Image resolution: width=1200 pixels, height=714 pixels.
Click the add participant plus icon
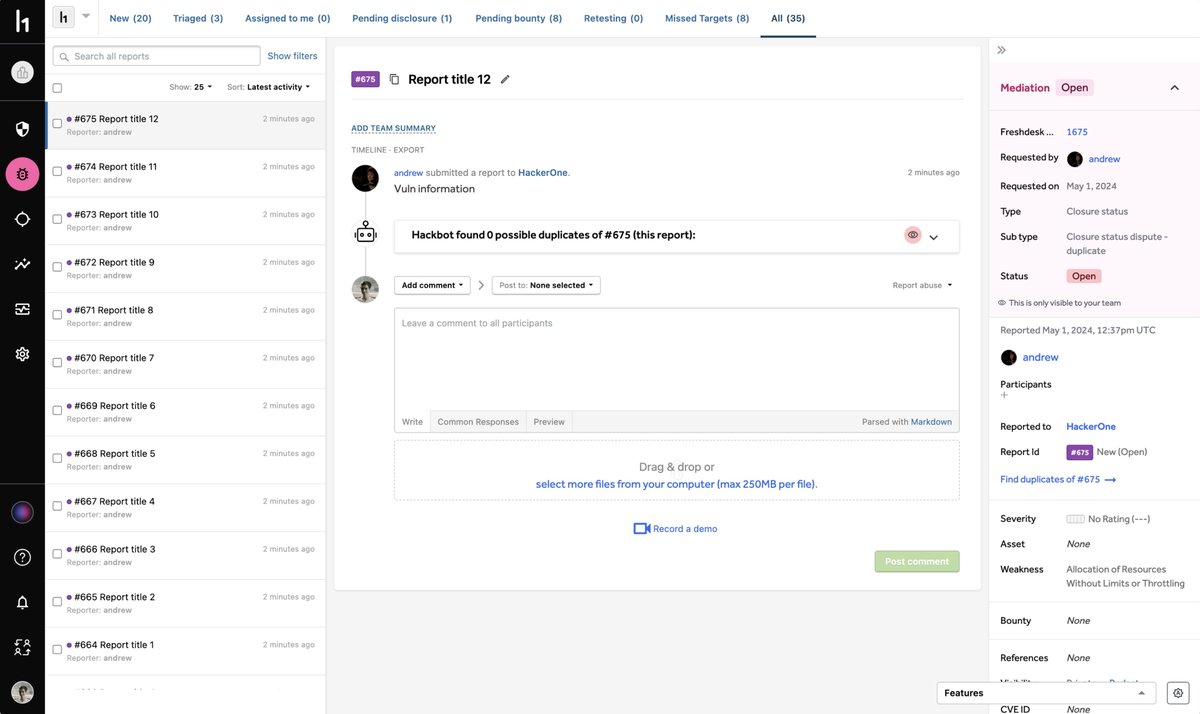pos(1005,395)
